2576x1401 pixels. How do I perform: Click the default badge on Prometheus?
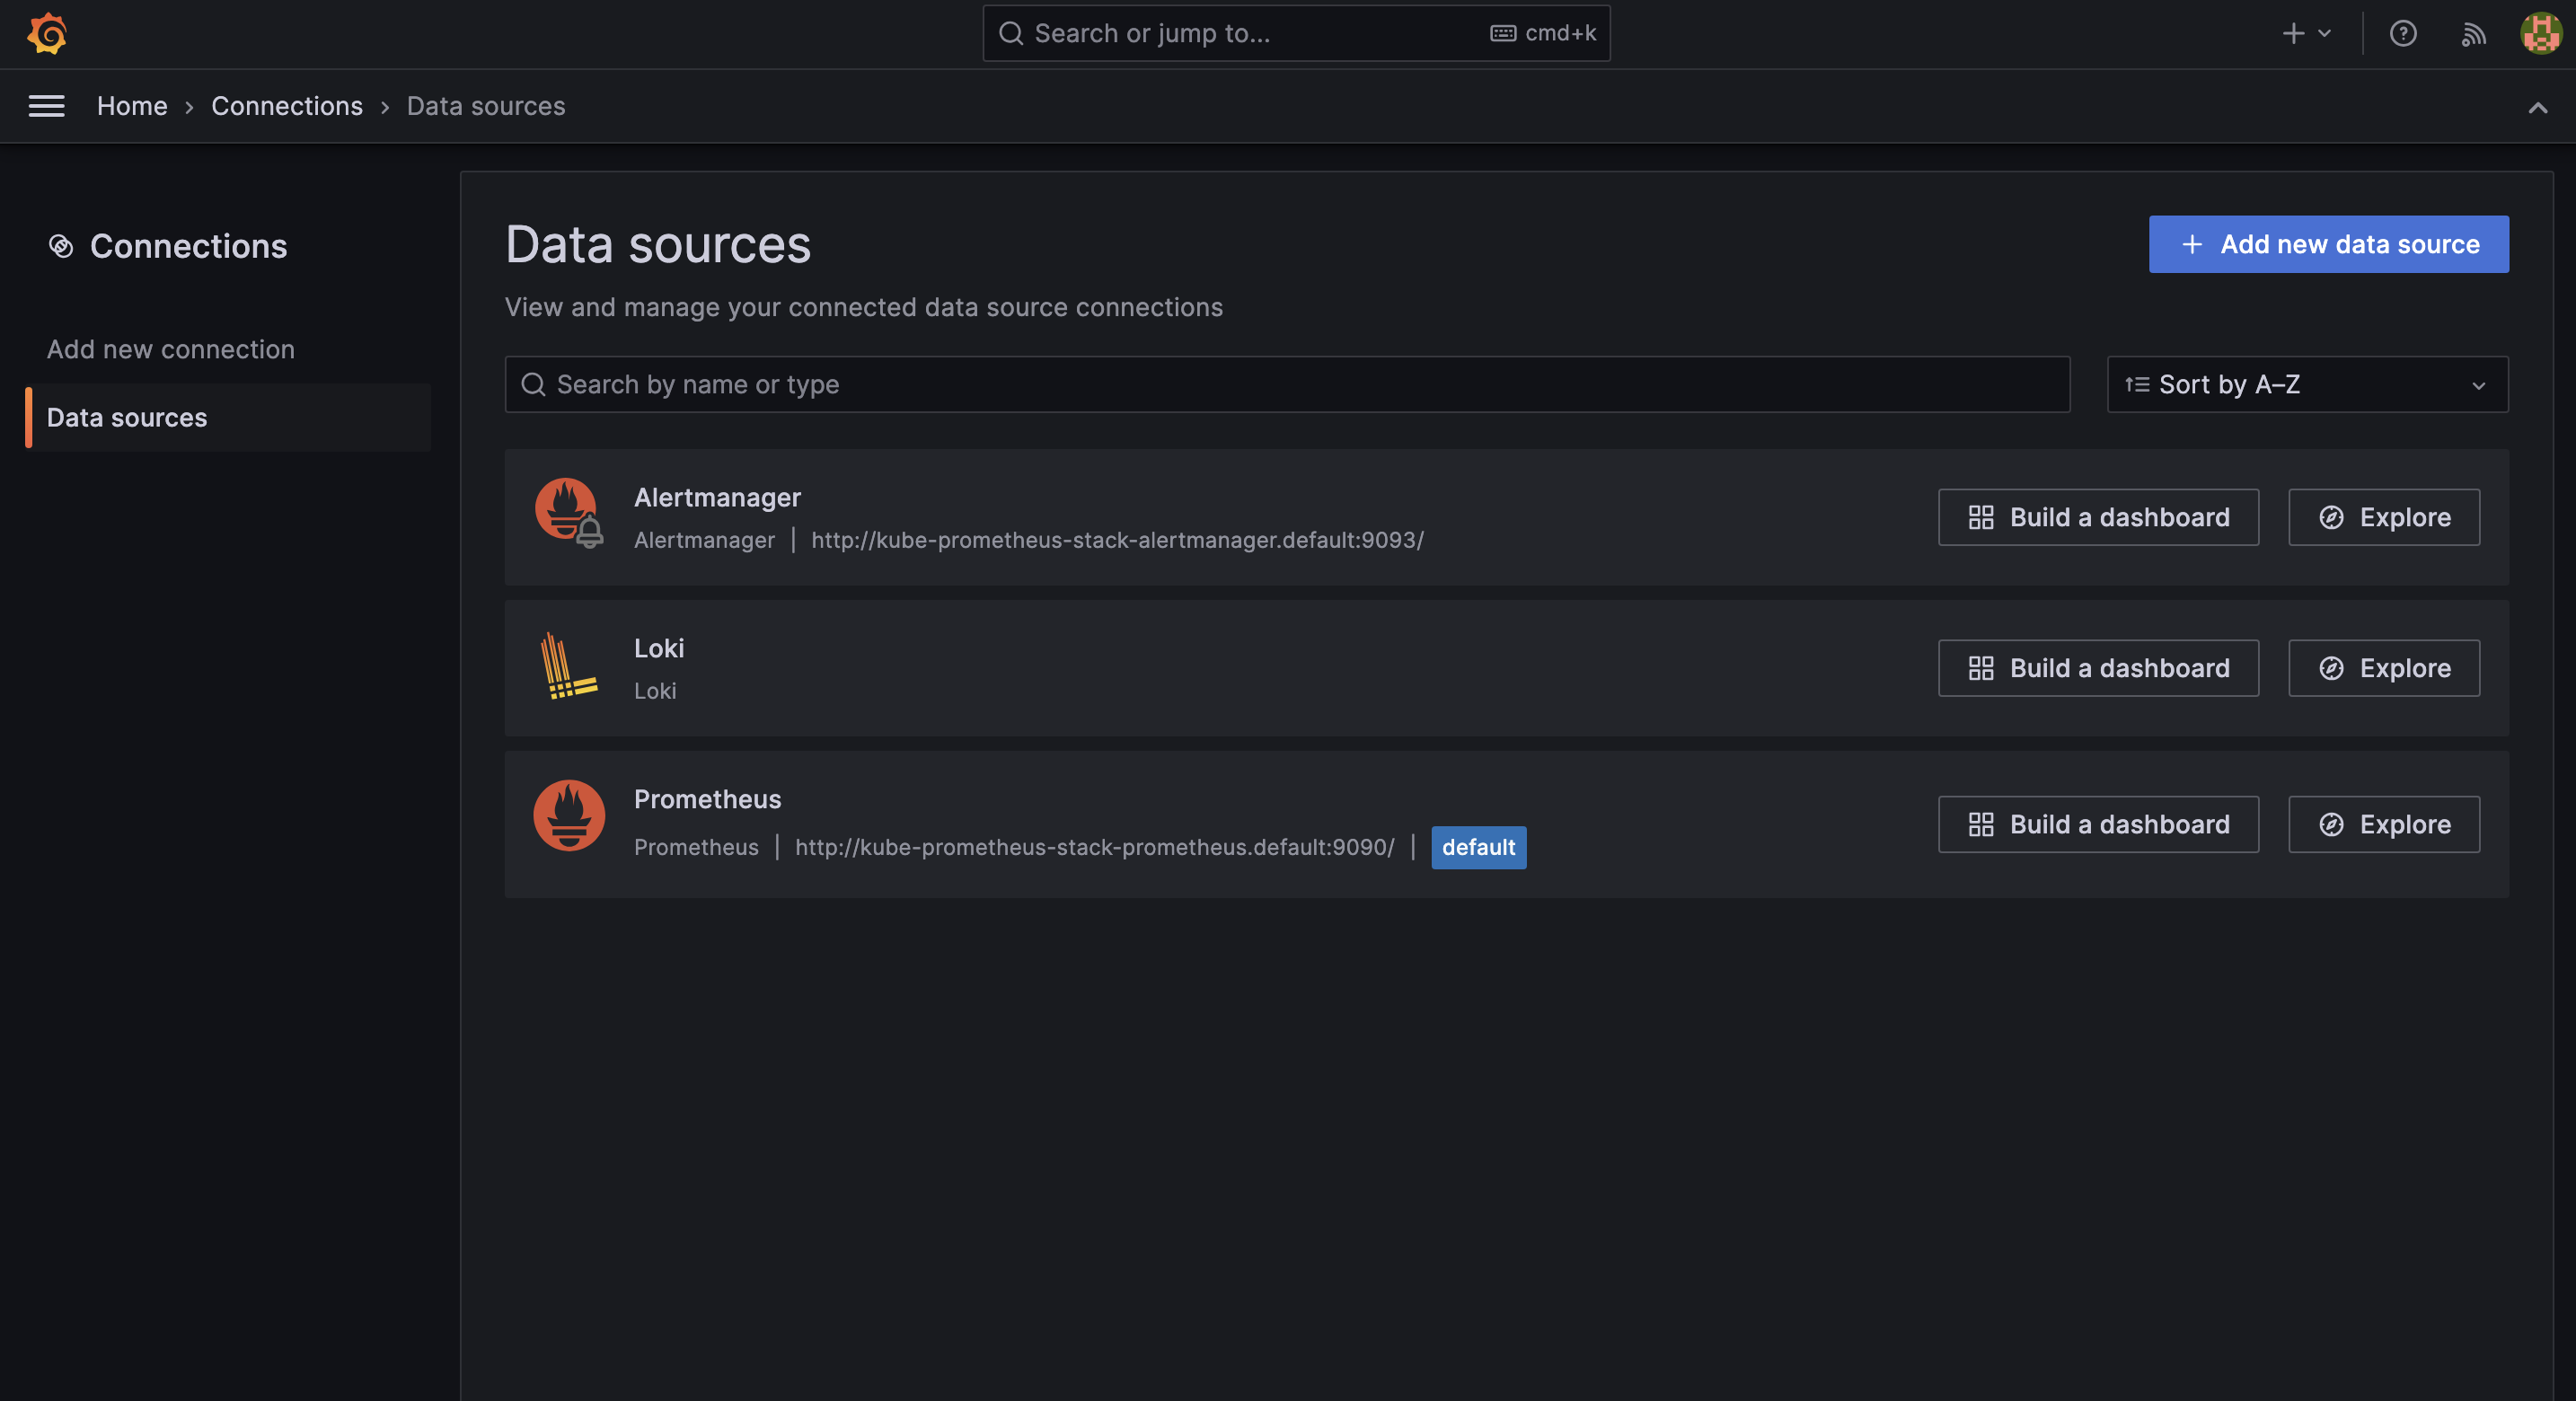(1477, 847)
